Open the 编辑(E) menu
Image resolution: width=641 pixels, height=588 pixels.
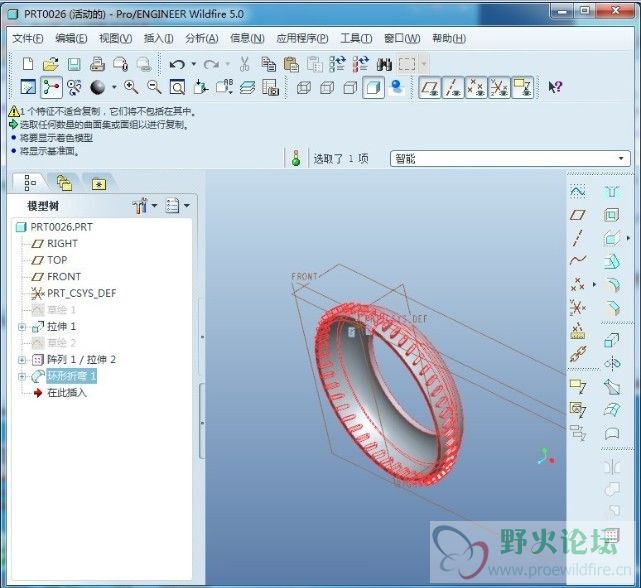coord(71,38)
